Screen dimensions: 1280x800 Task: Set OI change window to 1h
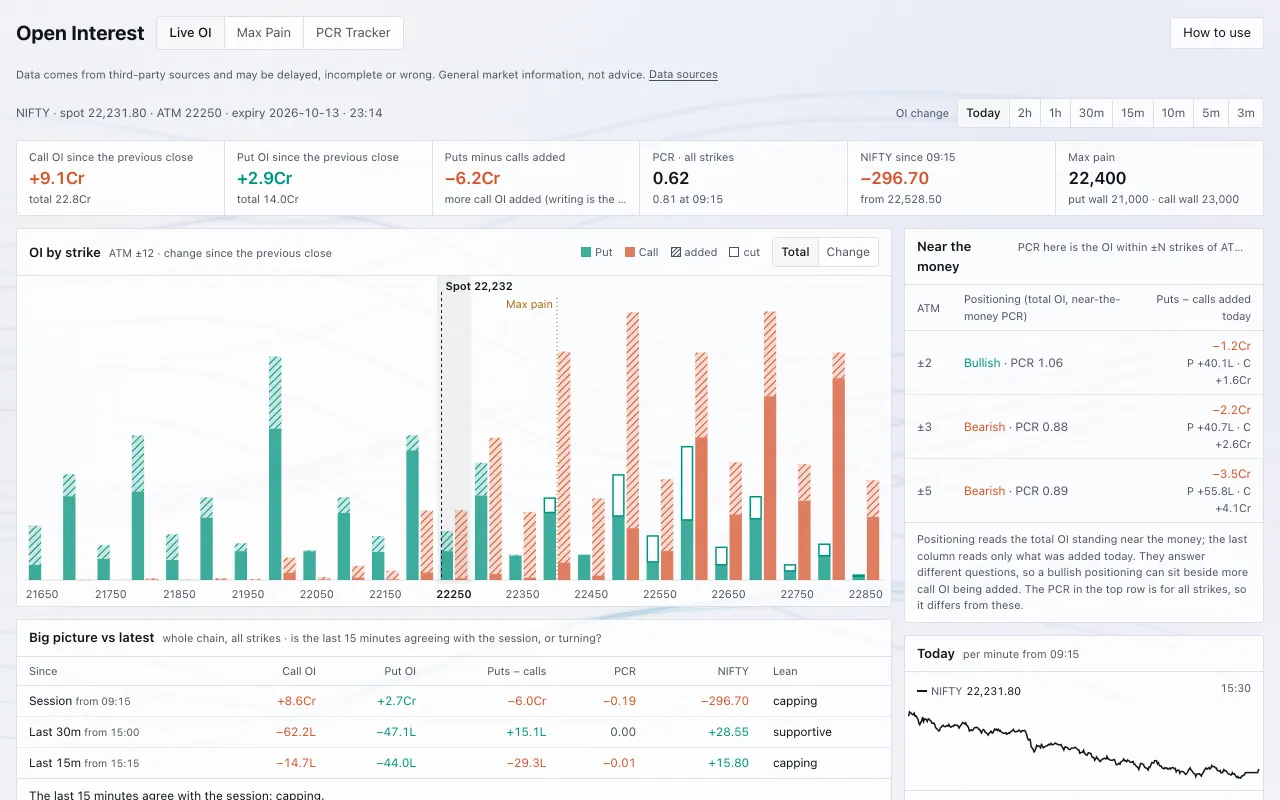[x=1055, y=113]
